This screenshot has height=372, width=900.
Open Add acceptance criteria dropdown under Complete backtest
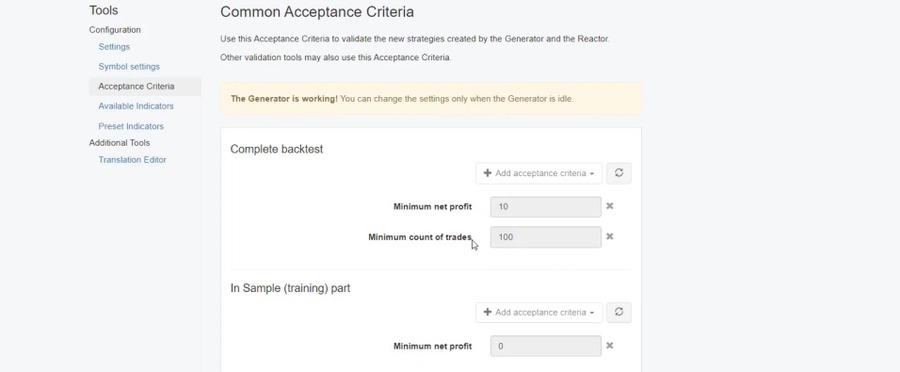[x=538, y=173]
